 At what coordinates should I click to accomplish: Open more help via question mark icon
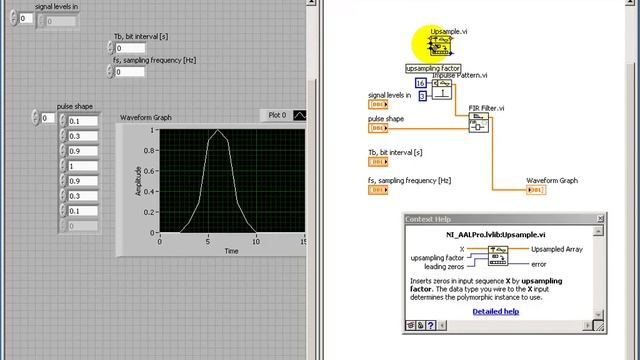[x=431, y=325]
